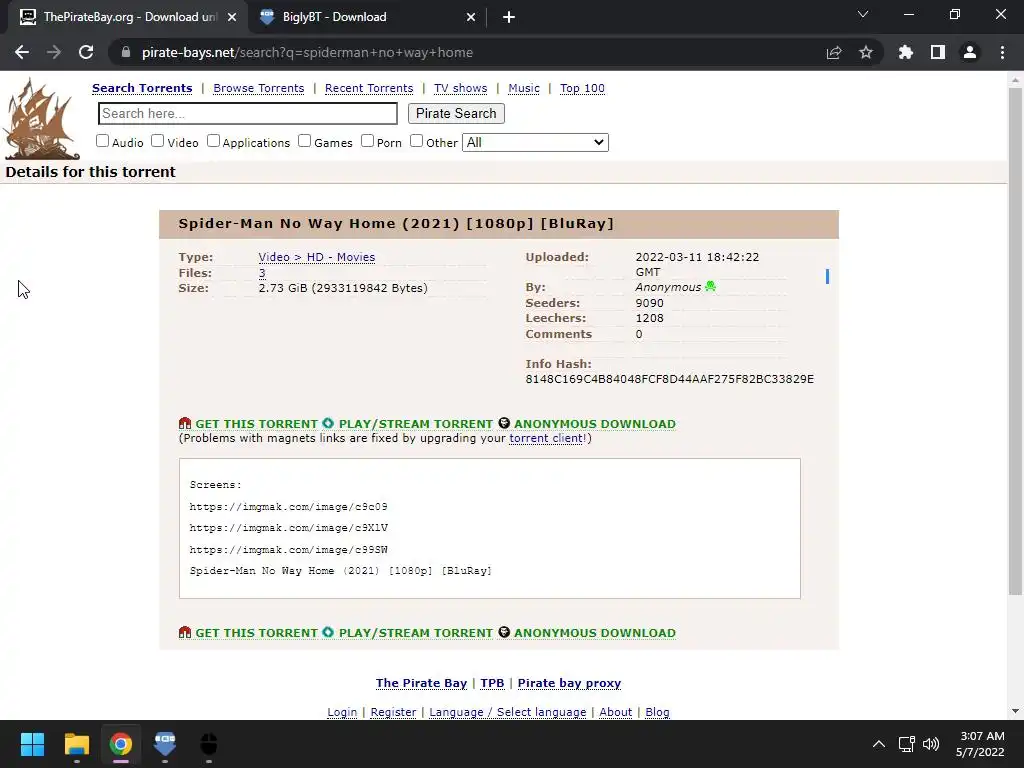Screen dimensions: 1024x768
Task: Click the Pirate Bay ship logo
Action: click(x=41, y=119)
